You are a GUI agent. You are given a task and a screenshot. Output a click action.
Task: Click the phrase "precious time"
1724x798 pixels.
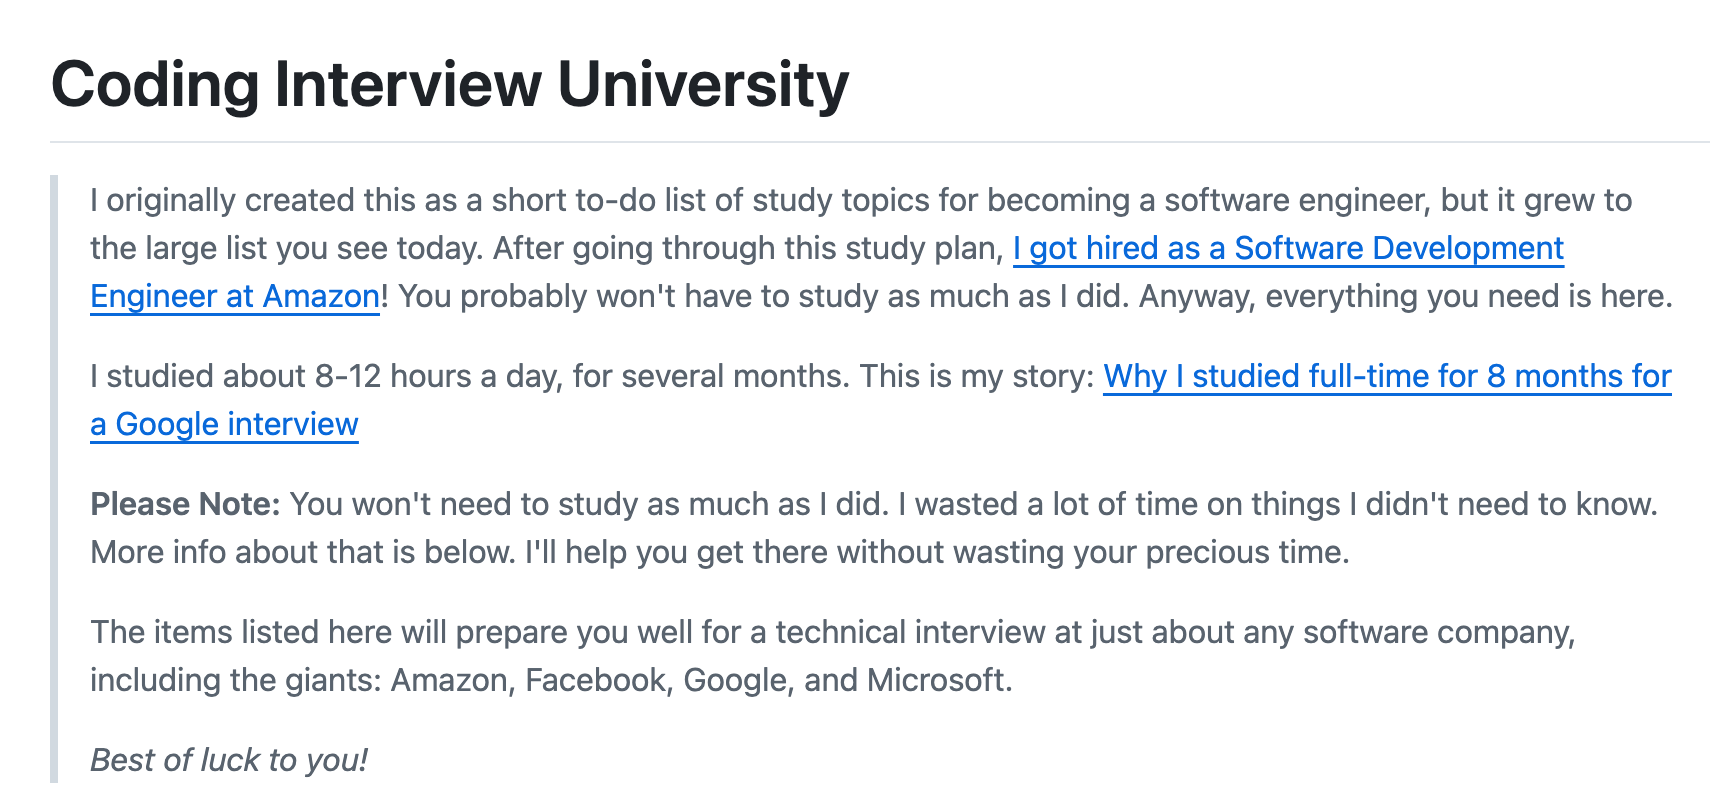tap(1243, 552)
